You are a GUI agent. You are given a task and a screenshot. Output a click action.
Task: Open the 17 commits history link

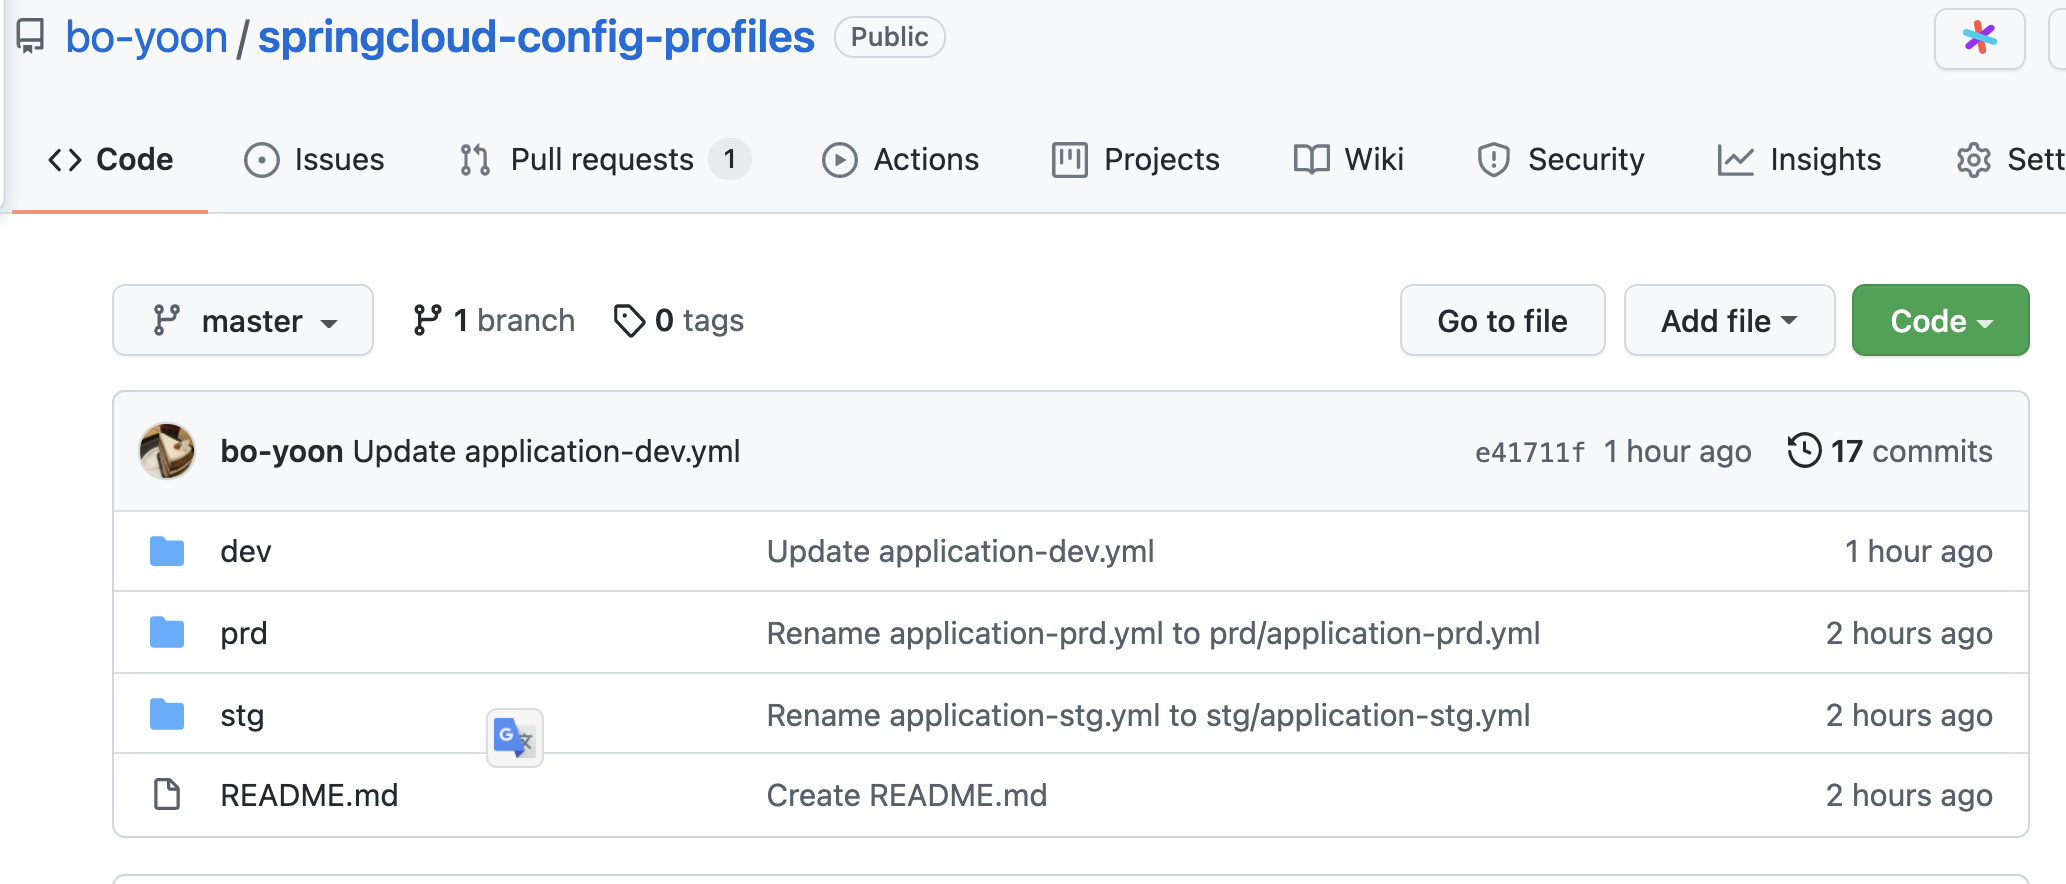[x=1890, y=451]
